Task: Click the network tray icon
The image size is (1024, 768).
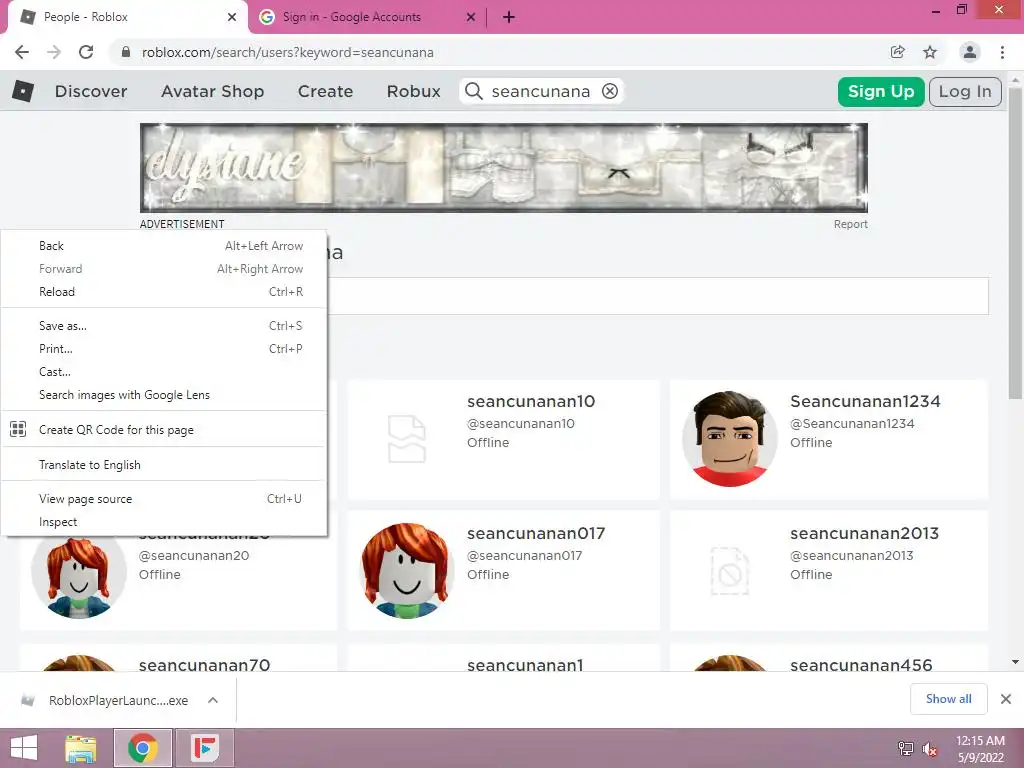Action: (906, 749)
